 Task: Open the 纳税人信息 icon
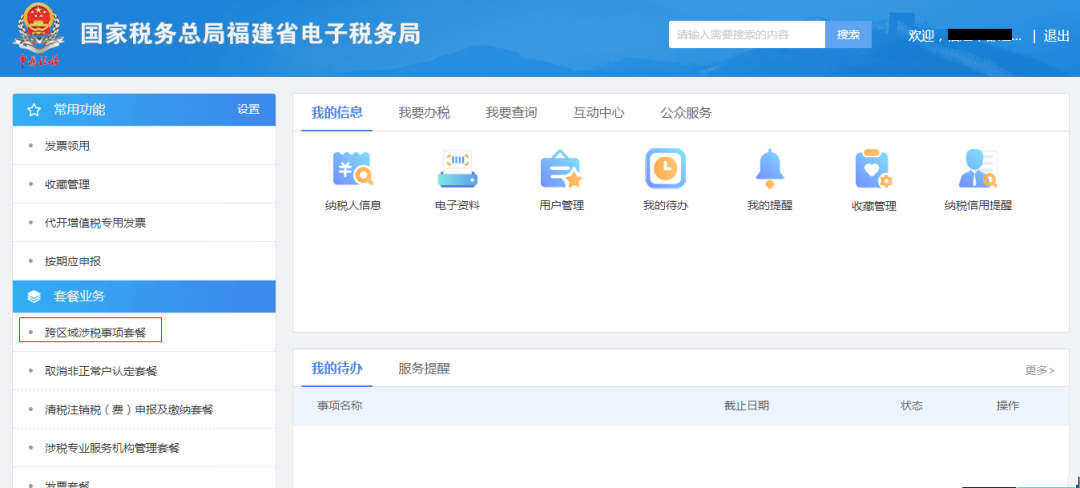pyautogui.click(x=353, y=169)
